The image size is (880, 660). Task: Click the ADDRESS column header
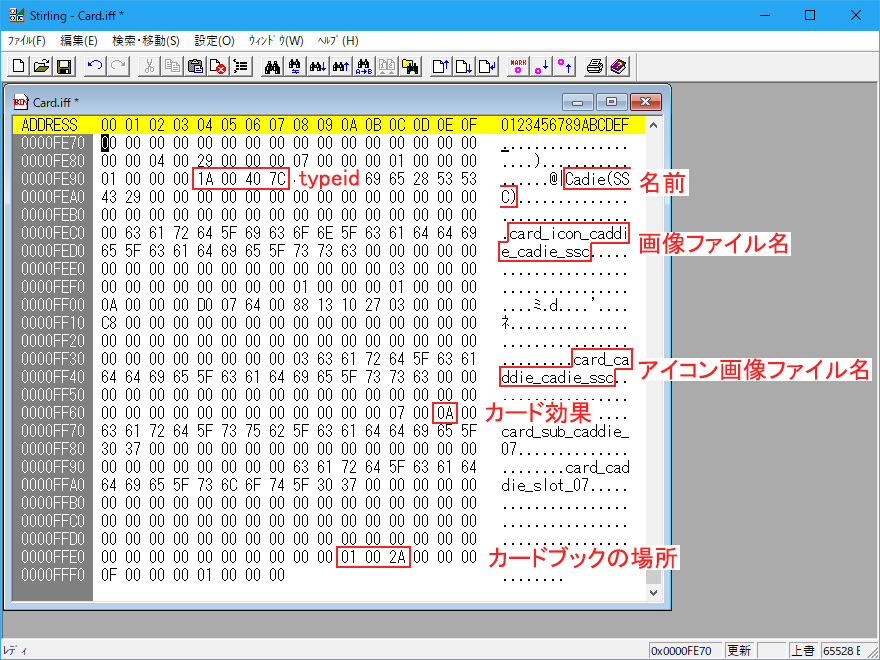49,125
